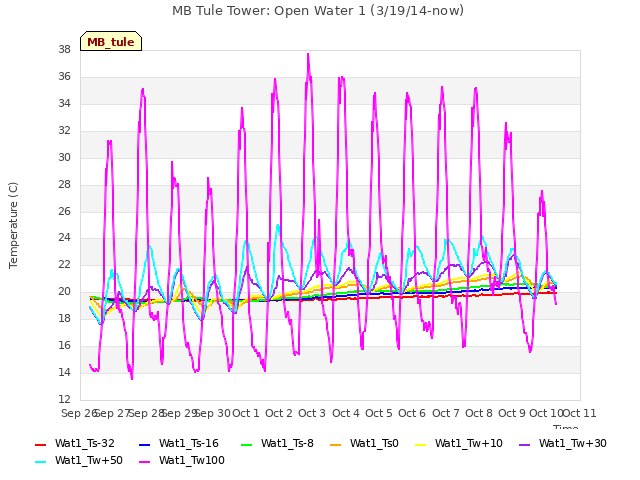Image resolution: width=640 pixels, height=480 pixels.
Task: Click the yellow Wat1_Tw+10 legend swatch
Action: pos(421,444)
